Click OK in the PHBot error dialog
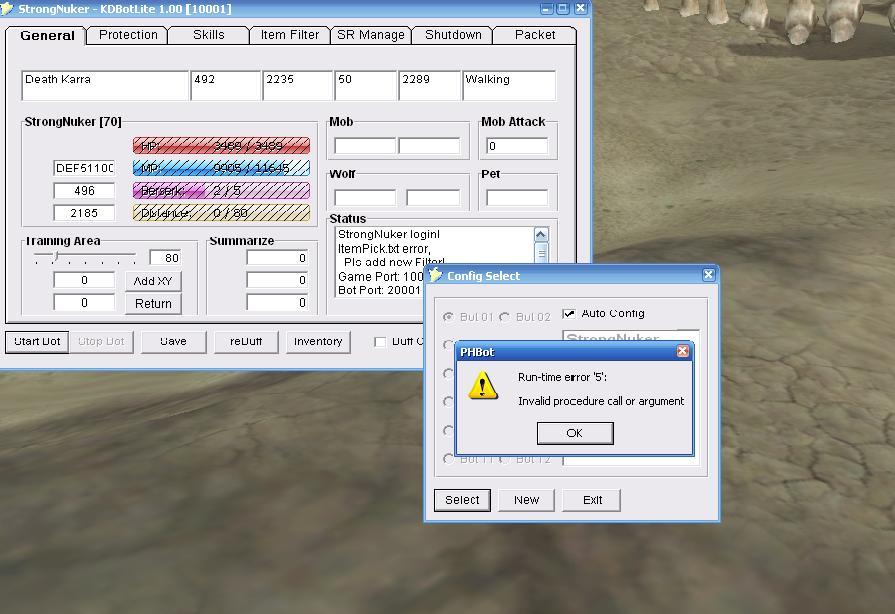Viewport: 895px width, 614px height. click(x=575, y=433)
